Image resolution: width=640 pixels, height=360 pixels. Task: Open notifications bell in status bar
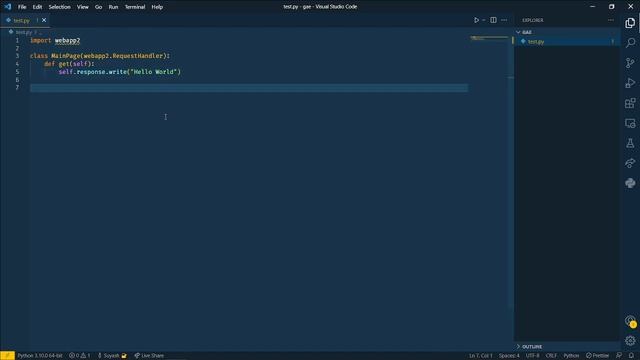[x=631, y=356]
